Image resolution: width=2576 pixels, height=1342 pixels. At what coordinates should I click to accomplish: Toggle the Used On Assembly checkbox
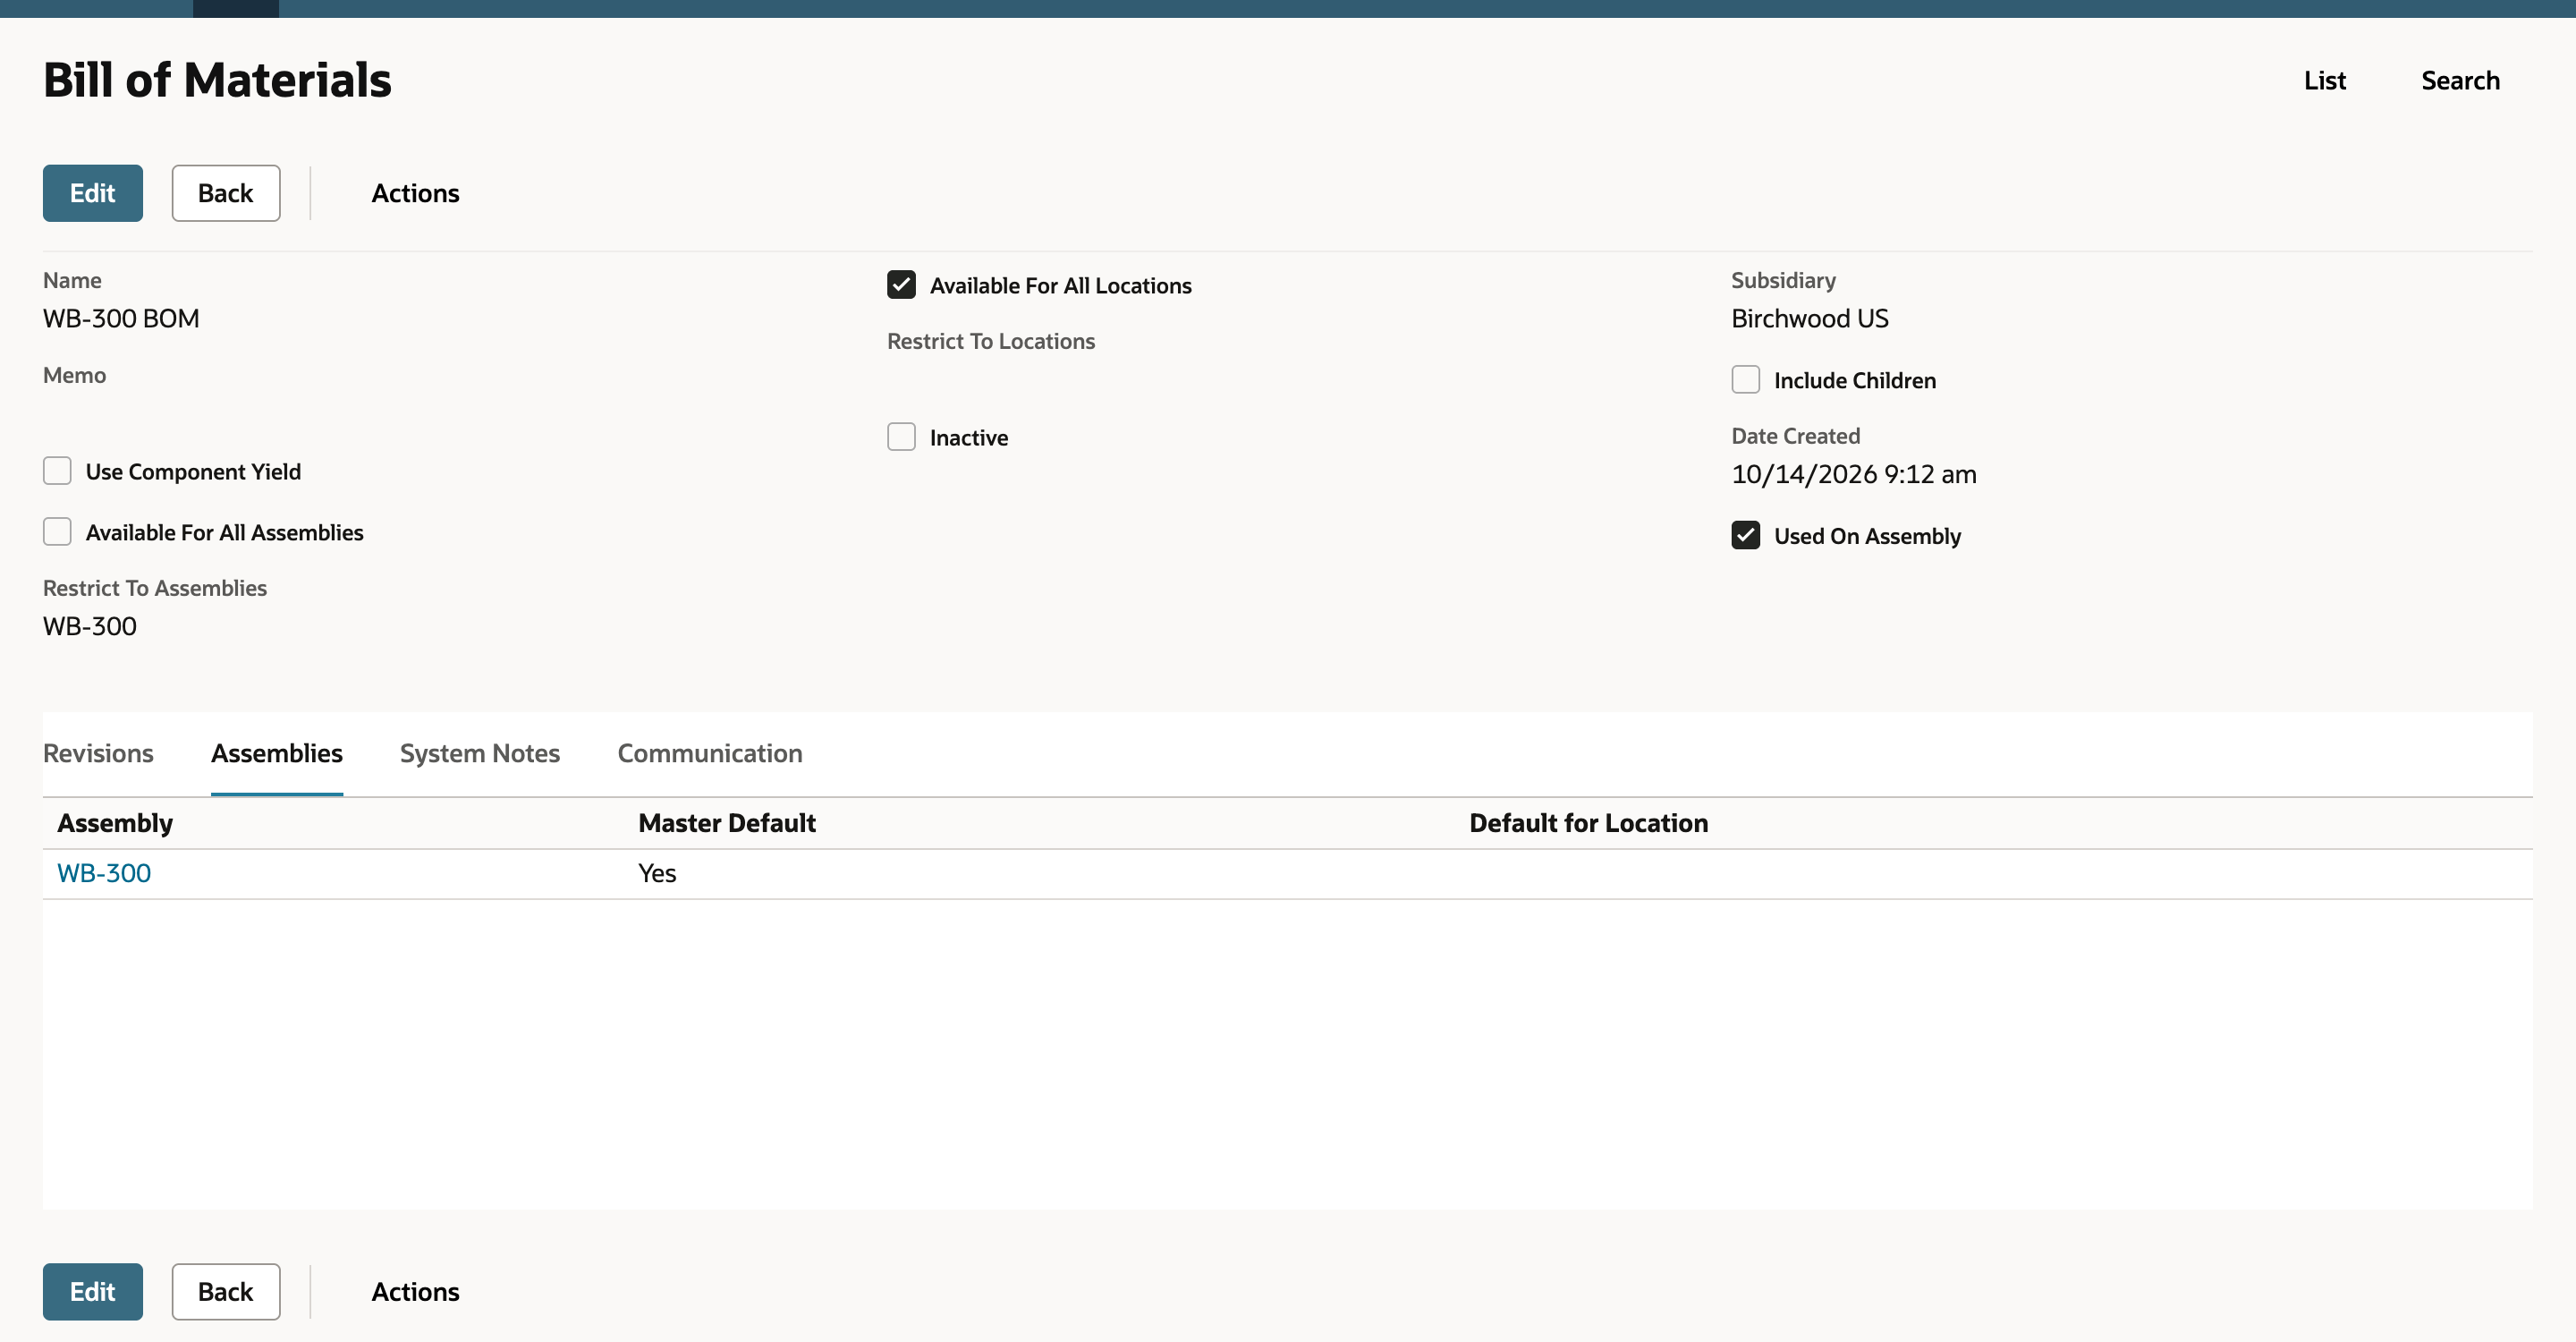(1745, 535)
